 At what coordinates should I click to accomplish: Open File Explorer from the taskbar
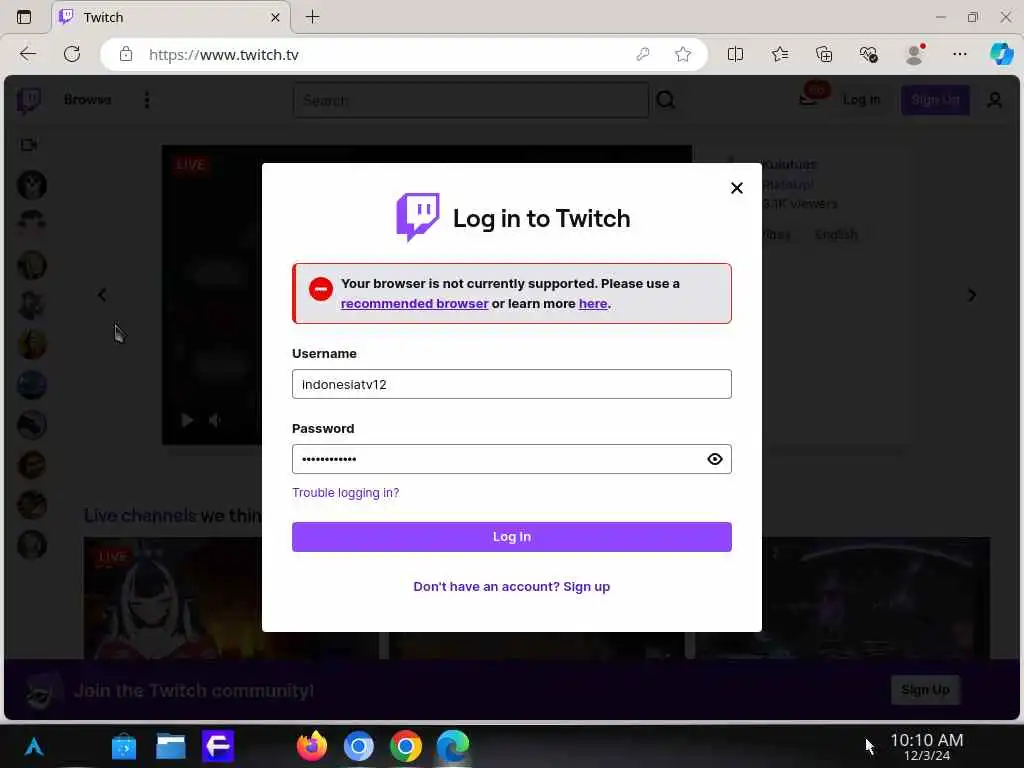(x=170, y=746)
